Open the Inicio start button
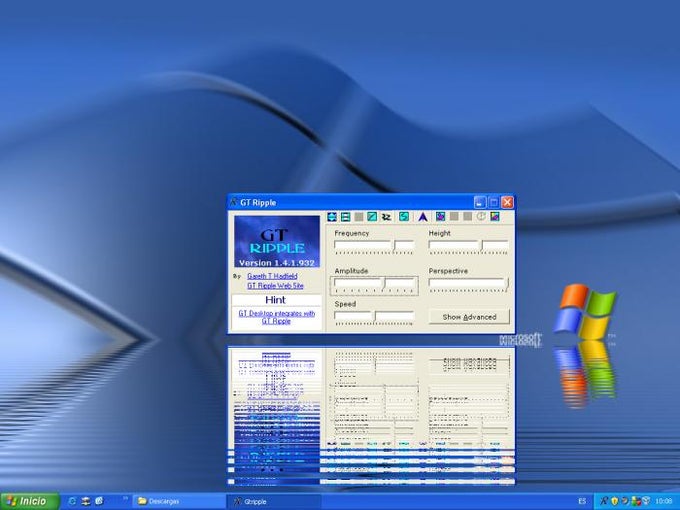Image resolution: width=680 pixels, height=510 pixels. (29, 501)
